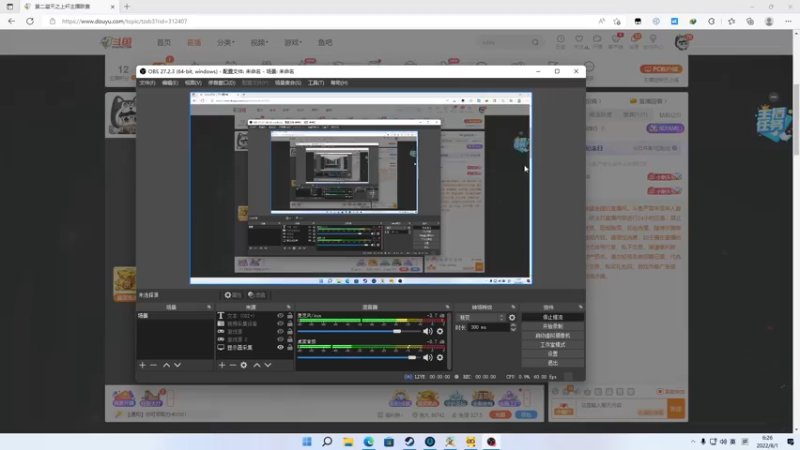Open the 文件(F) menu in OBS
800x450 pixels.
coord(147,83)
